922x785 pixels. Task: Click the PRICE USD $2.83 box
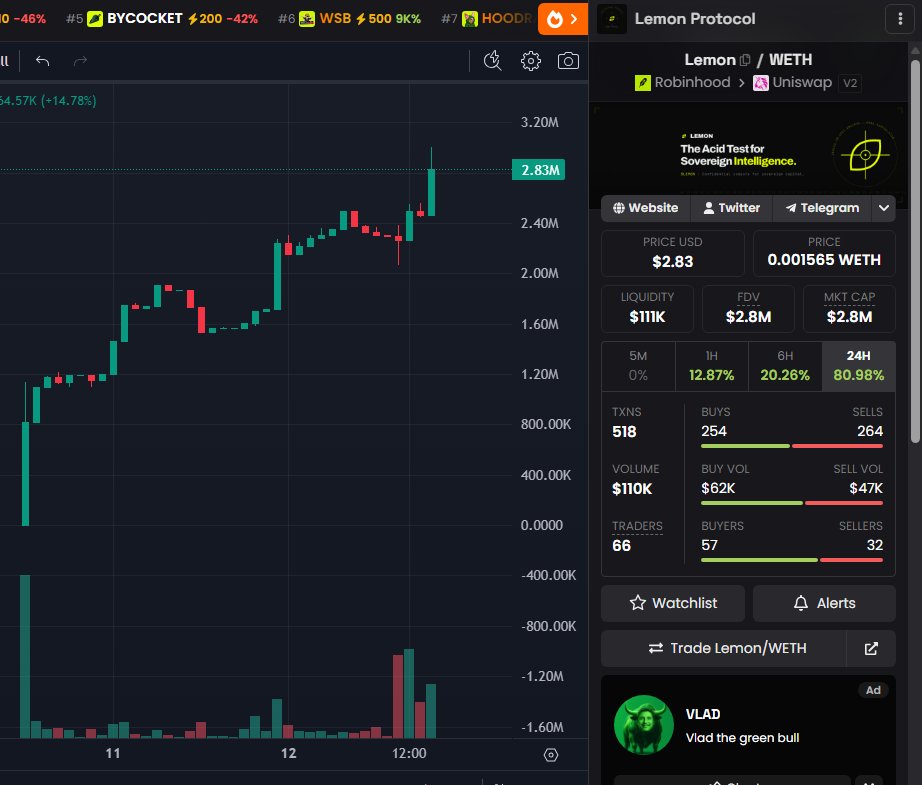pyautogui.click(x=673, y=253)
